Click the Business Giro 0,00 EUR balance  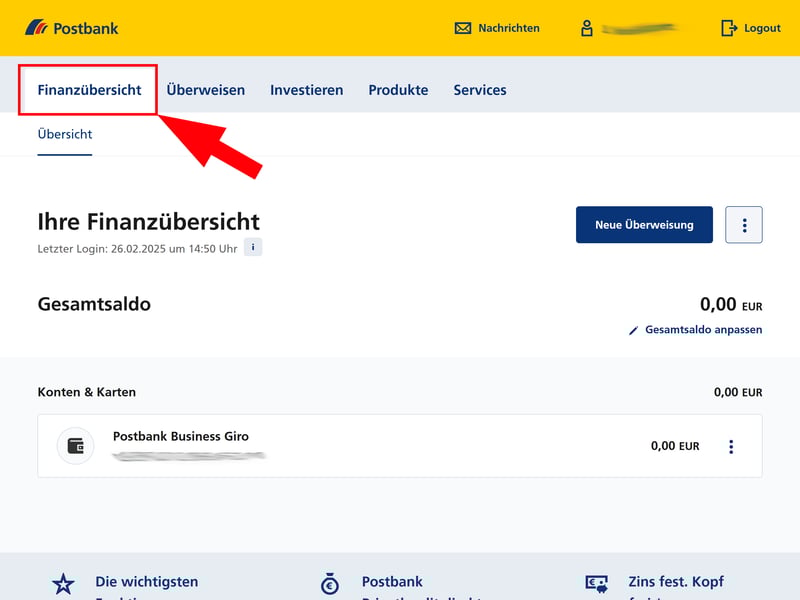coord(675,446)
